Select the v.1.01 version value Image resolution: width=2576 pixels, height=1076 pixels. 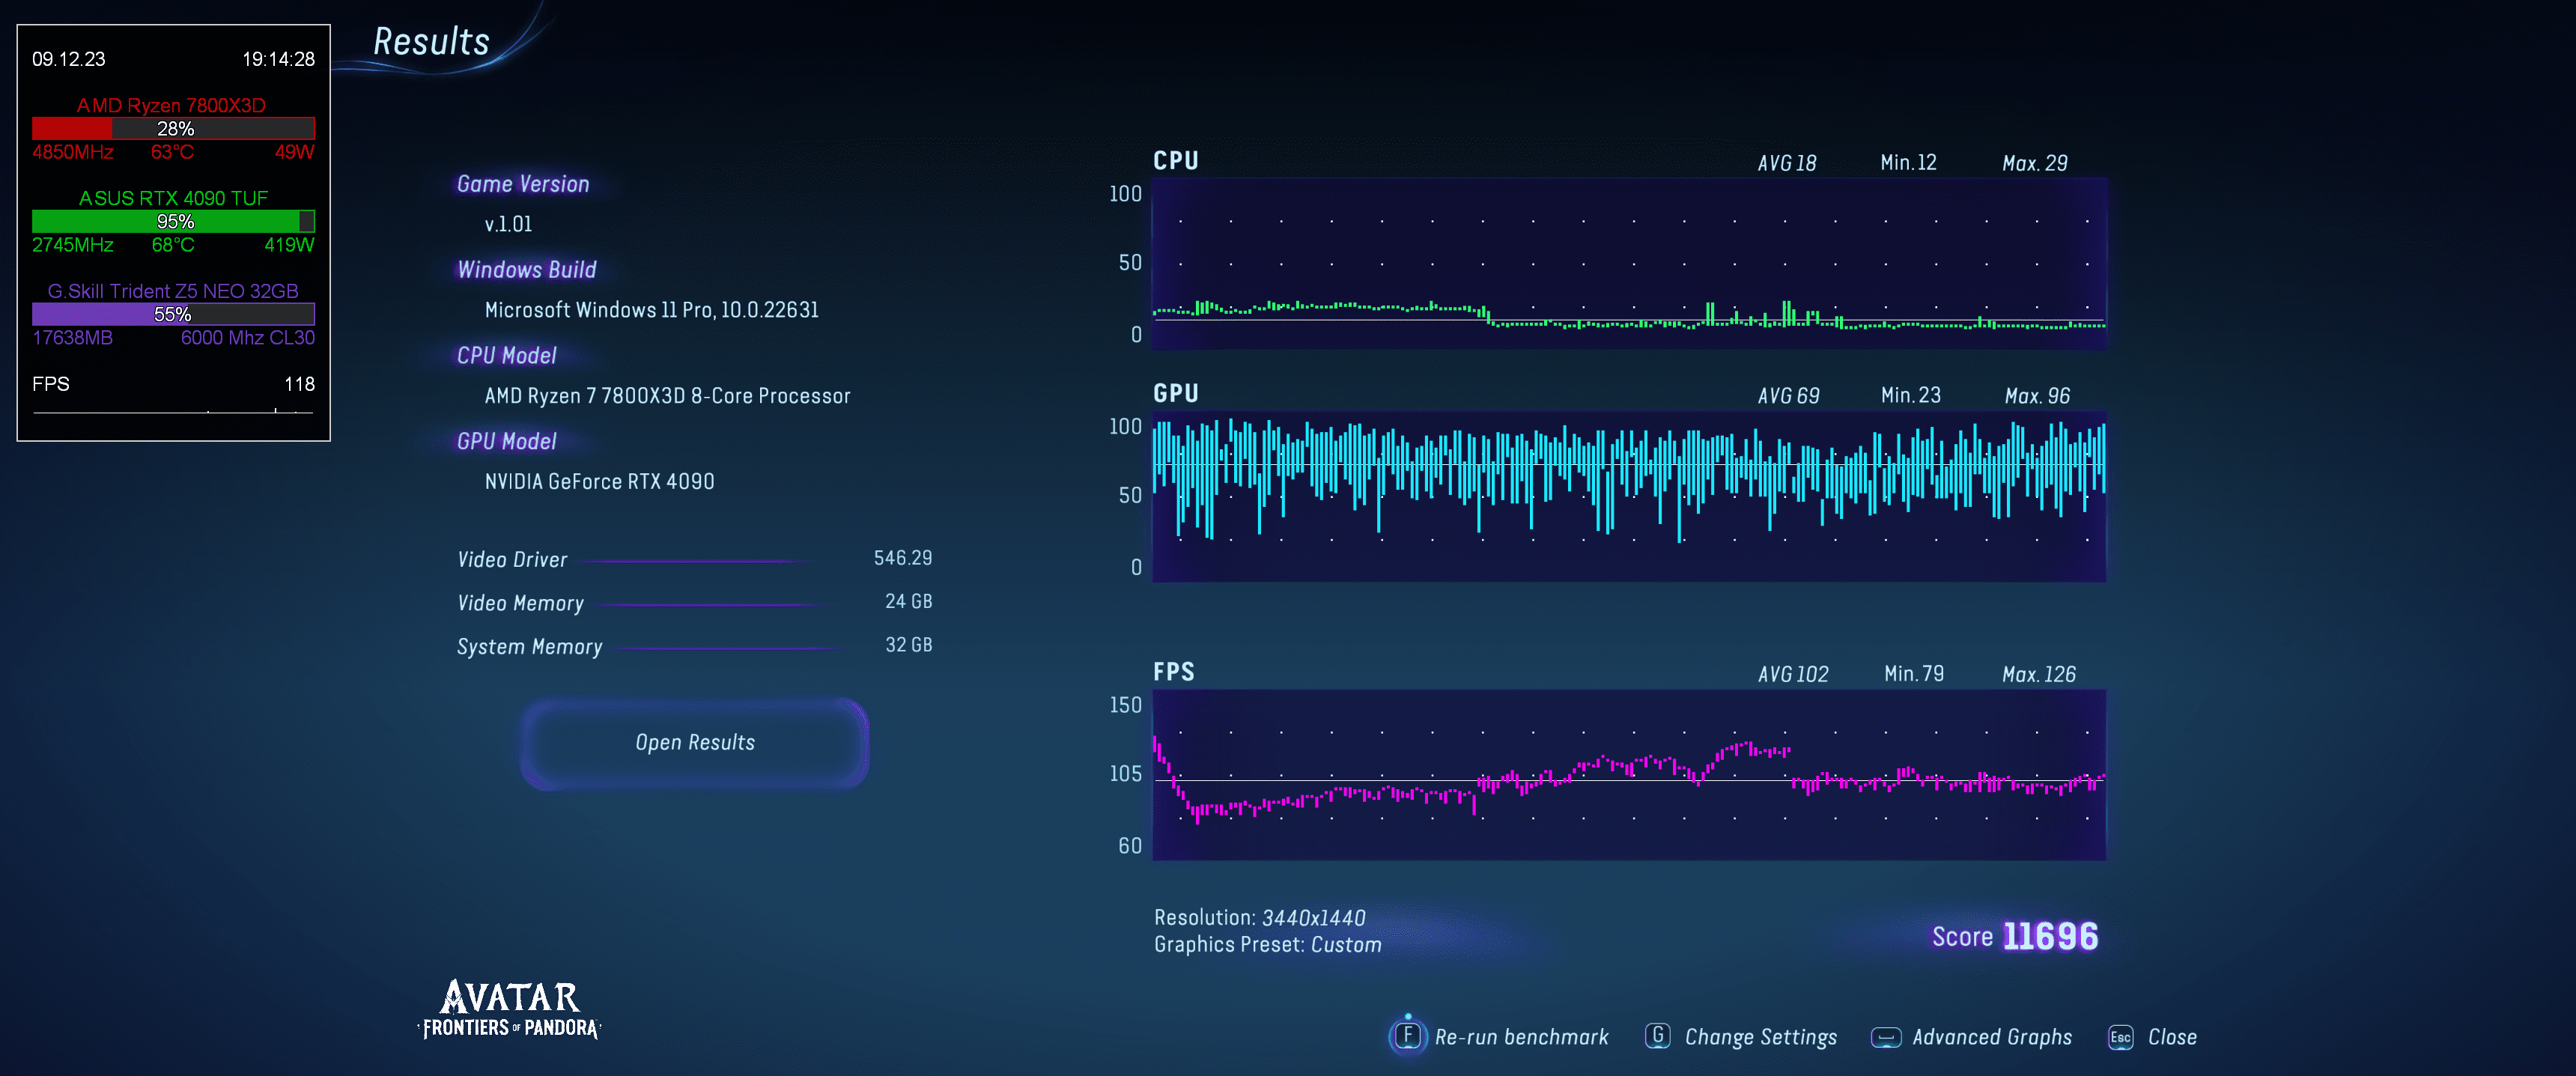tap(508, 224)
